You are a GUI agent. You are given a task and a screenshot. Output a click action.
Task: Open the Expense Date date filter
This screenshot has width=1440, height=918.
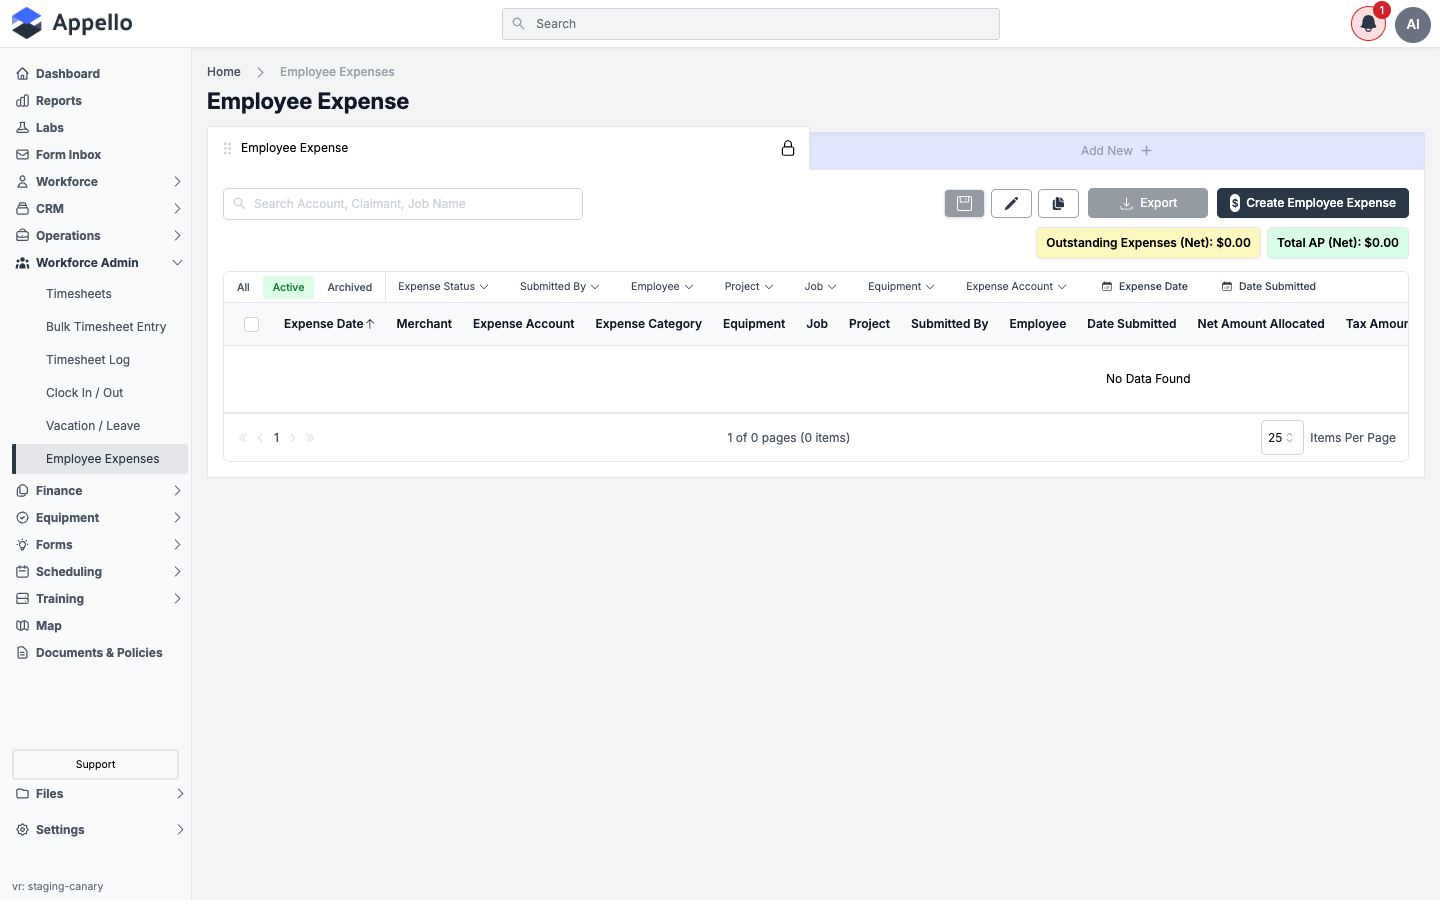[x=1144, y=287]
